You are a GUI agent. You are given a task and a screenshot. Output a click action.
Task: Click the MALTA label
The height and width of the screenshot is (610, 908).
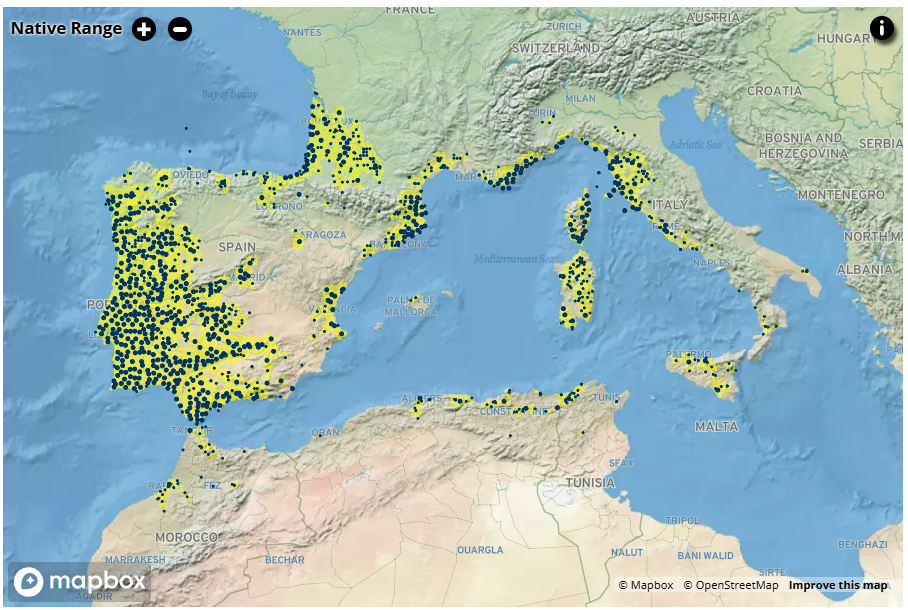click(x=716, y=427)
